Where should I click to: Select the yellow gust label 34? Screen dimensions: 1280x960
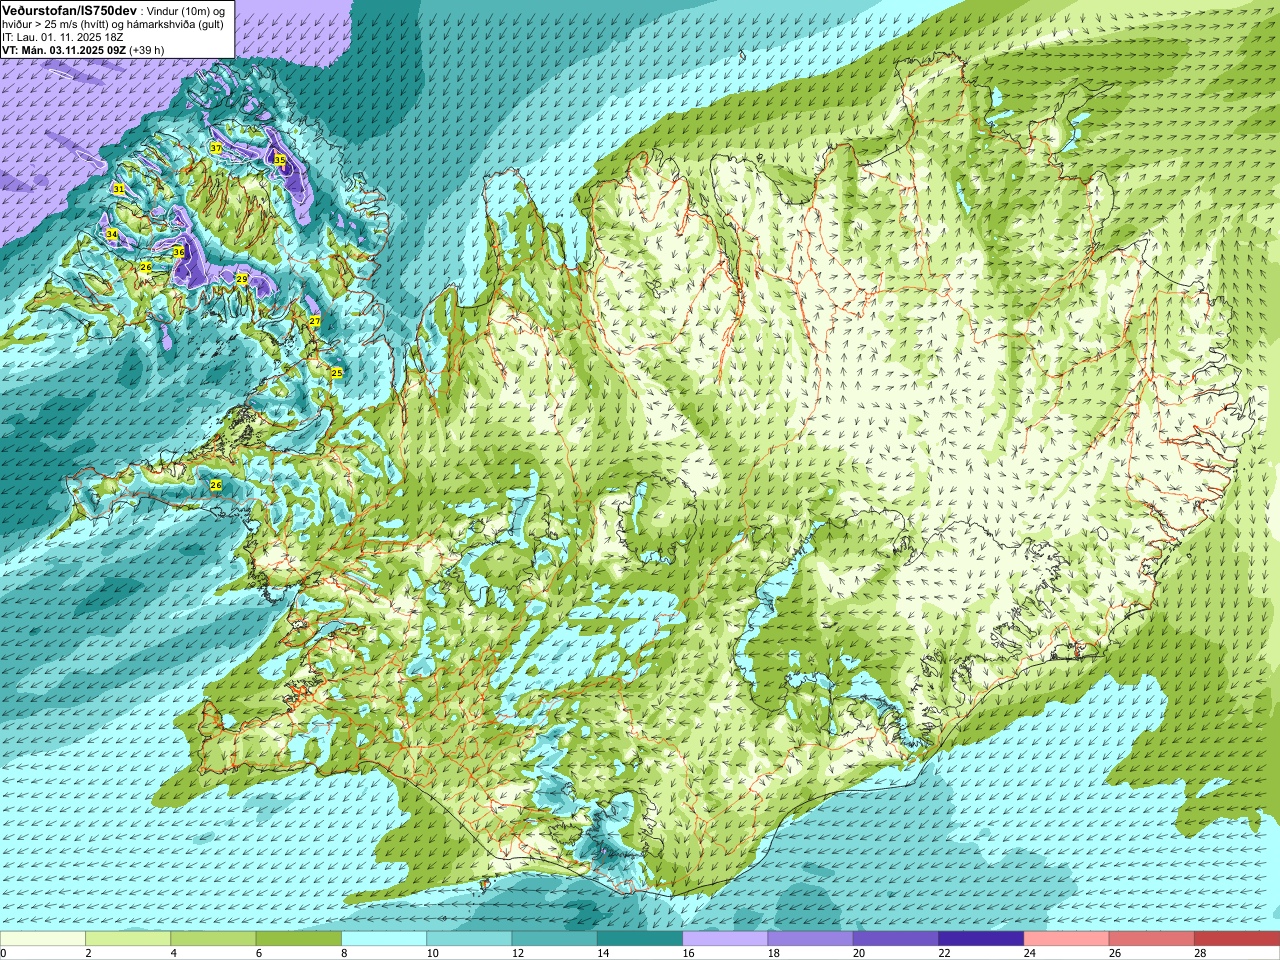tap(112, 234)
